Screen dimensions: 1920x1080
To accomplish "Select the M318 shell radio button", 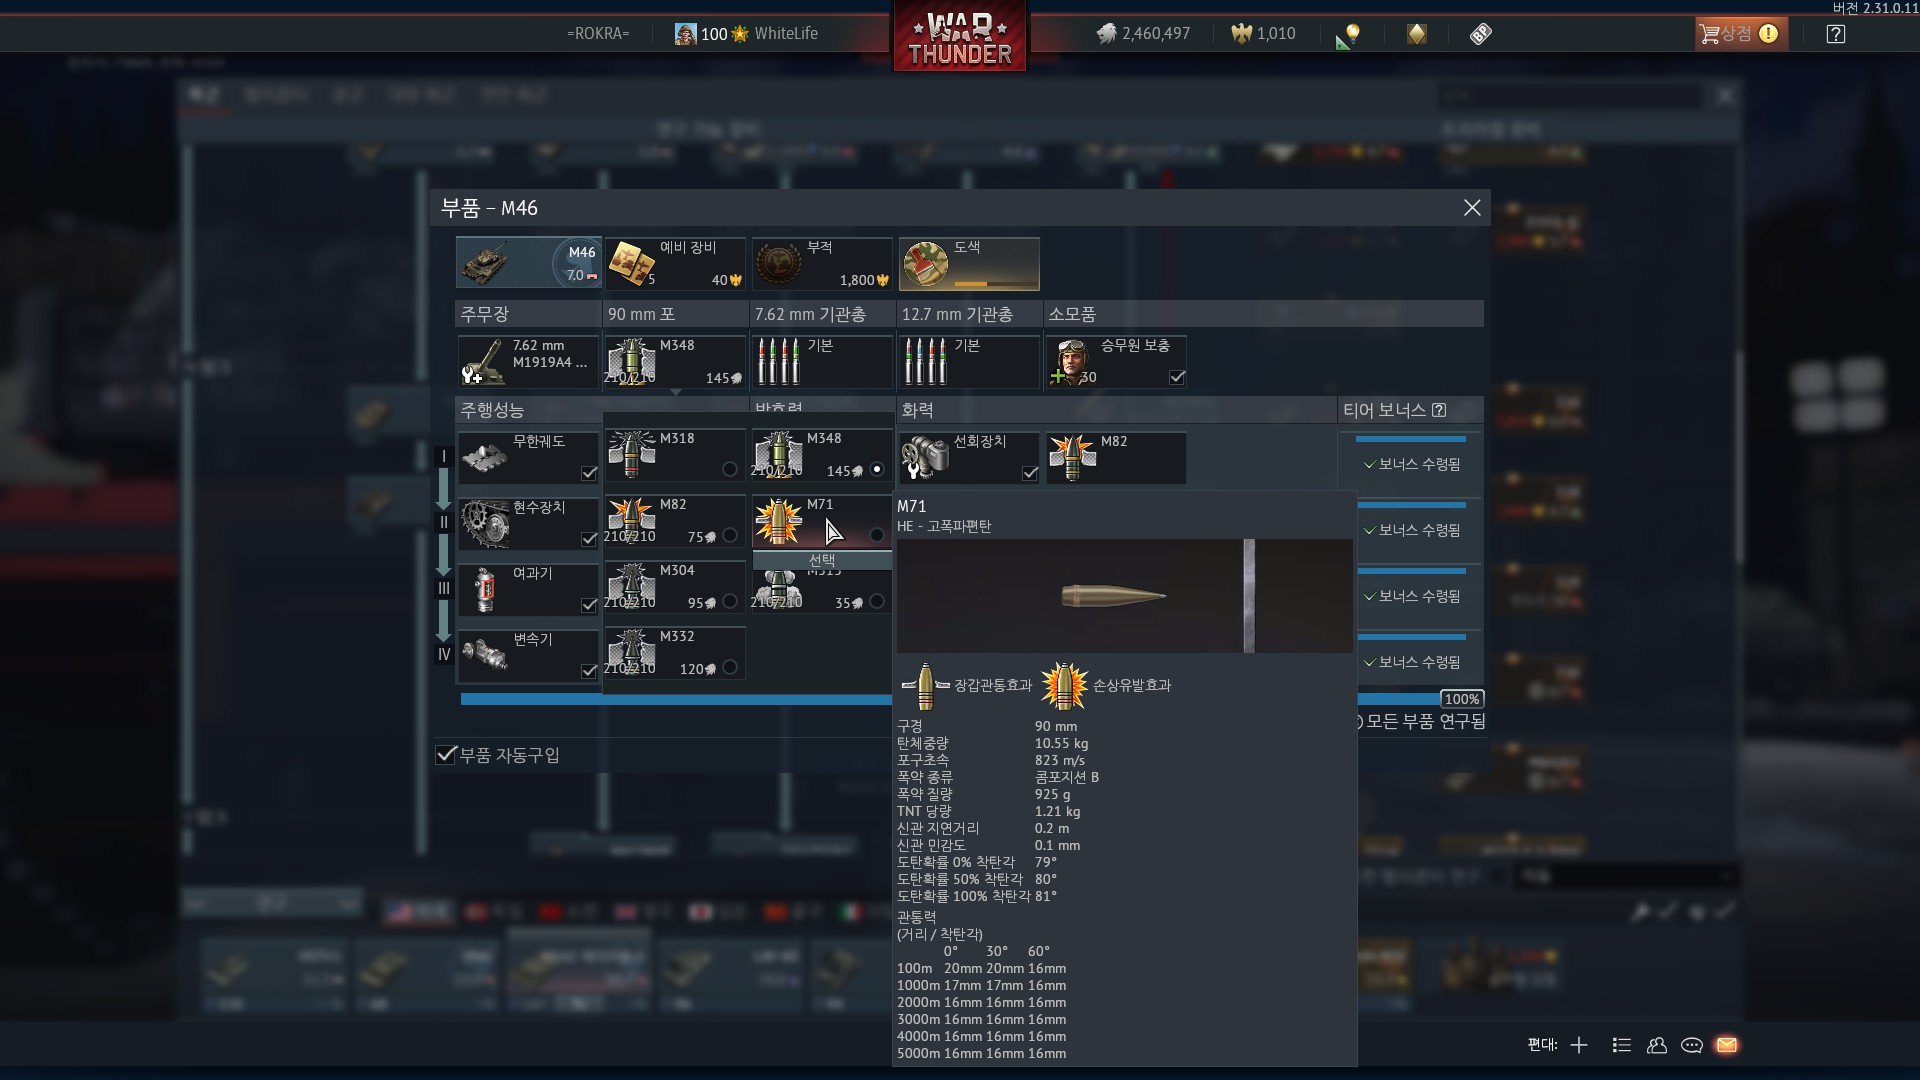I will pyautogui.click(x=730, y=469).
